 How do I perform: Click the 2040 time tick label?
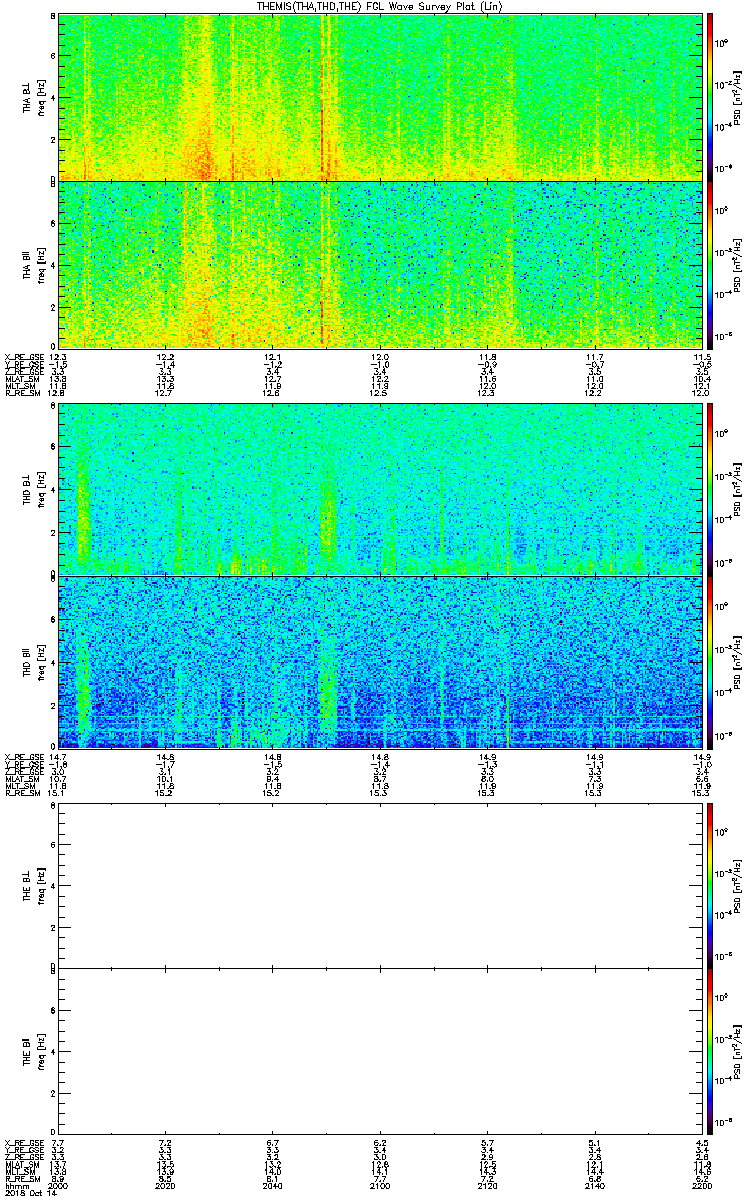pyautogui.click(x=272, y=1184)
